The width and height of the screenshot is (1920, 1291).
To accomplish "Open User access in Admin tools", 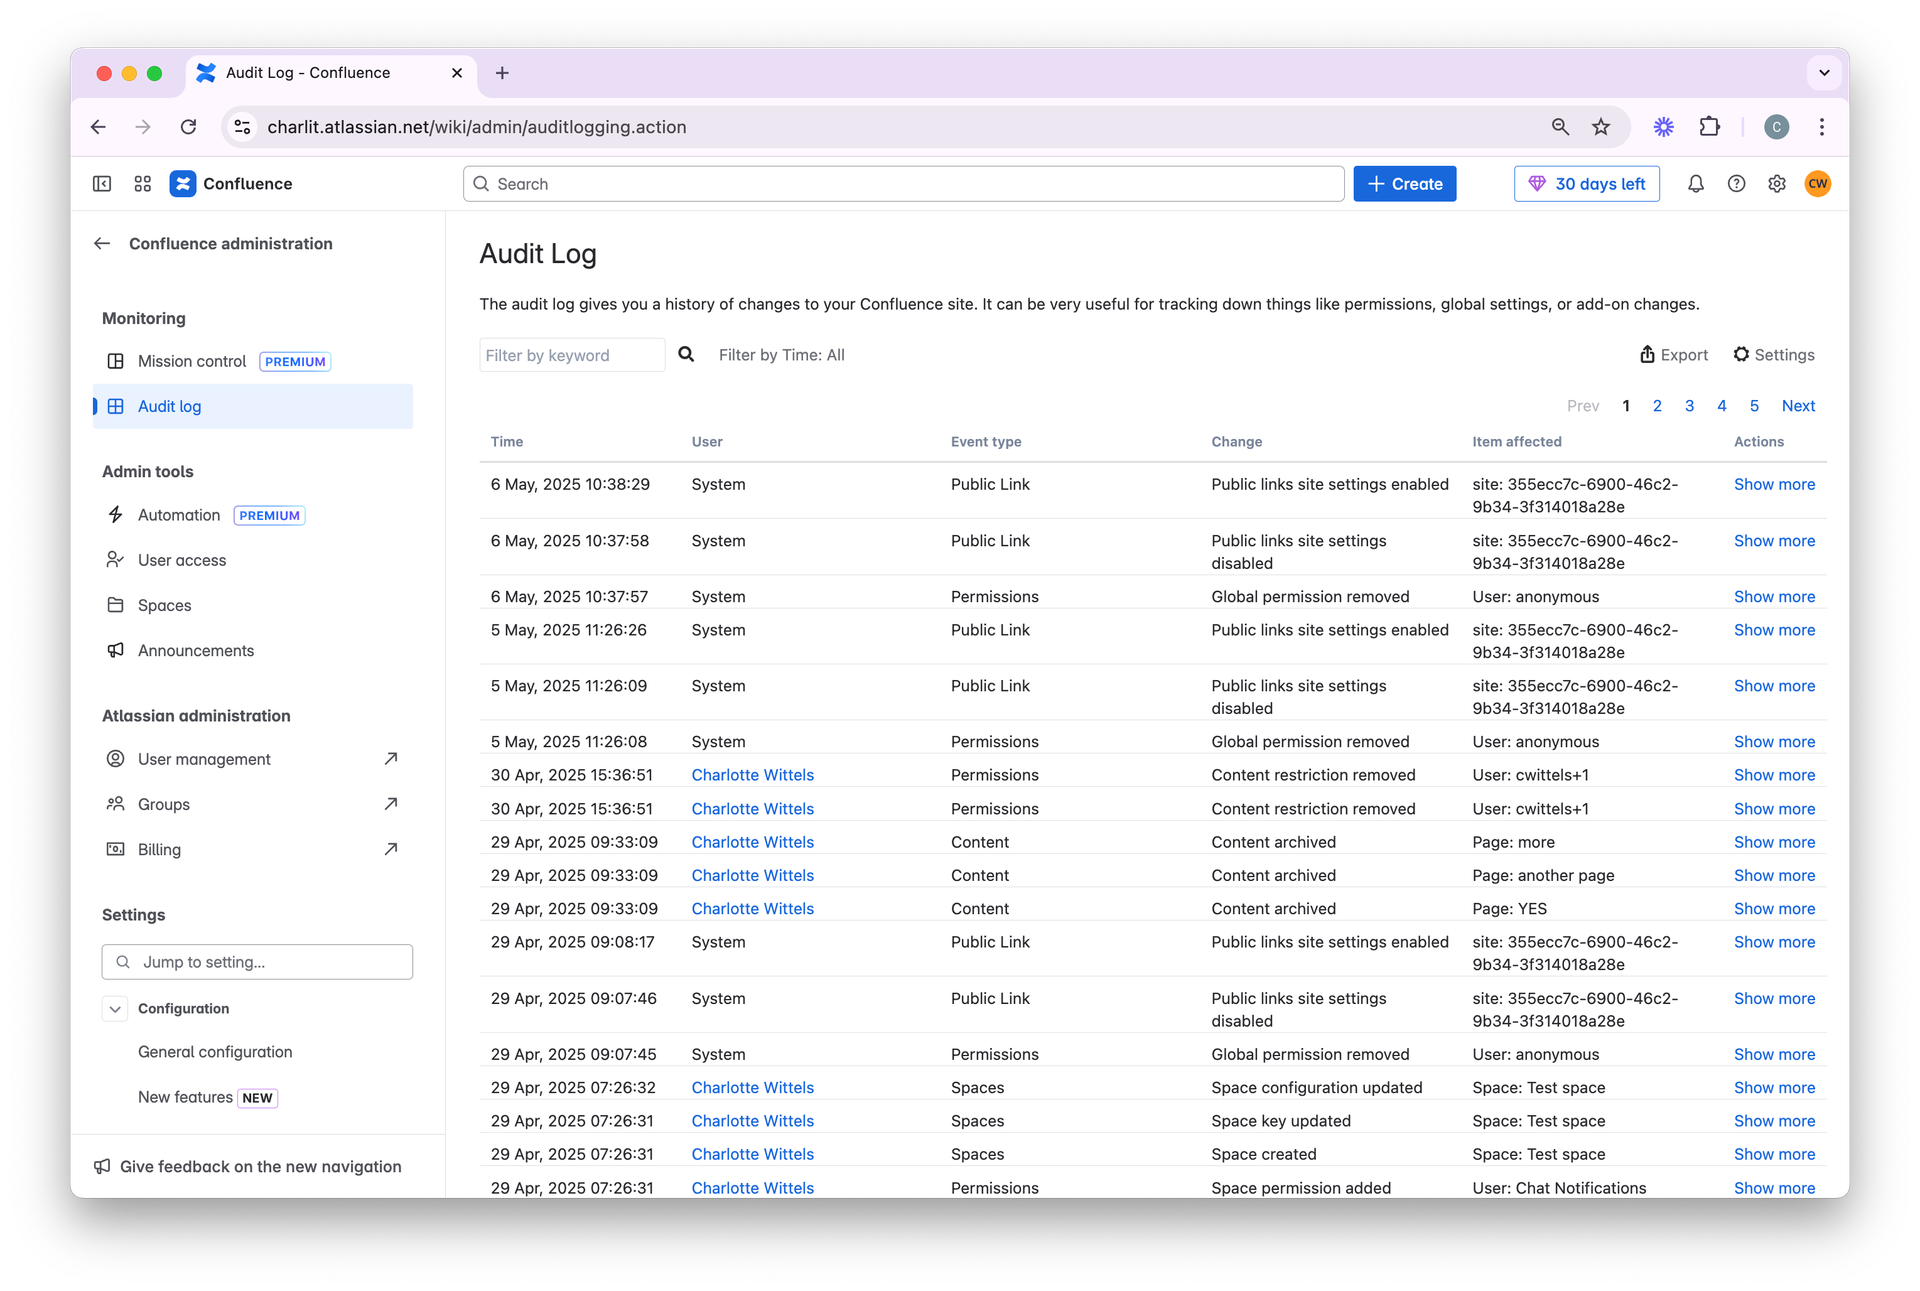I will (182, 560).
